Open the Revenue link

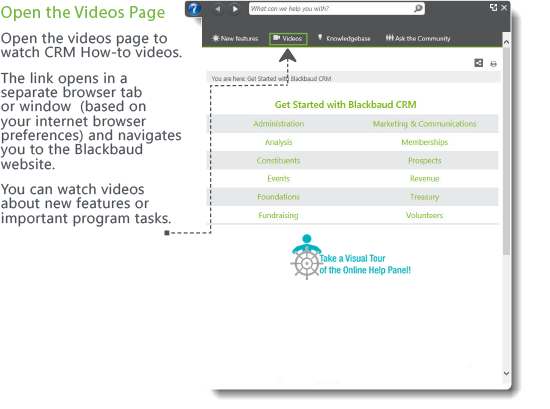click(424, 179)
